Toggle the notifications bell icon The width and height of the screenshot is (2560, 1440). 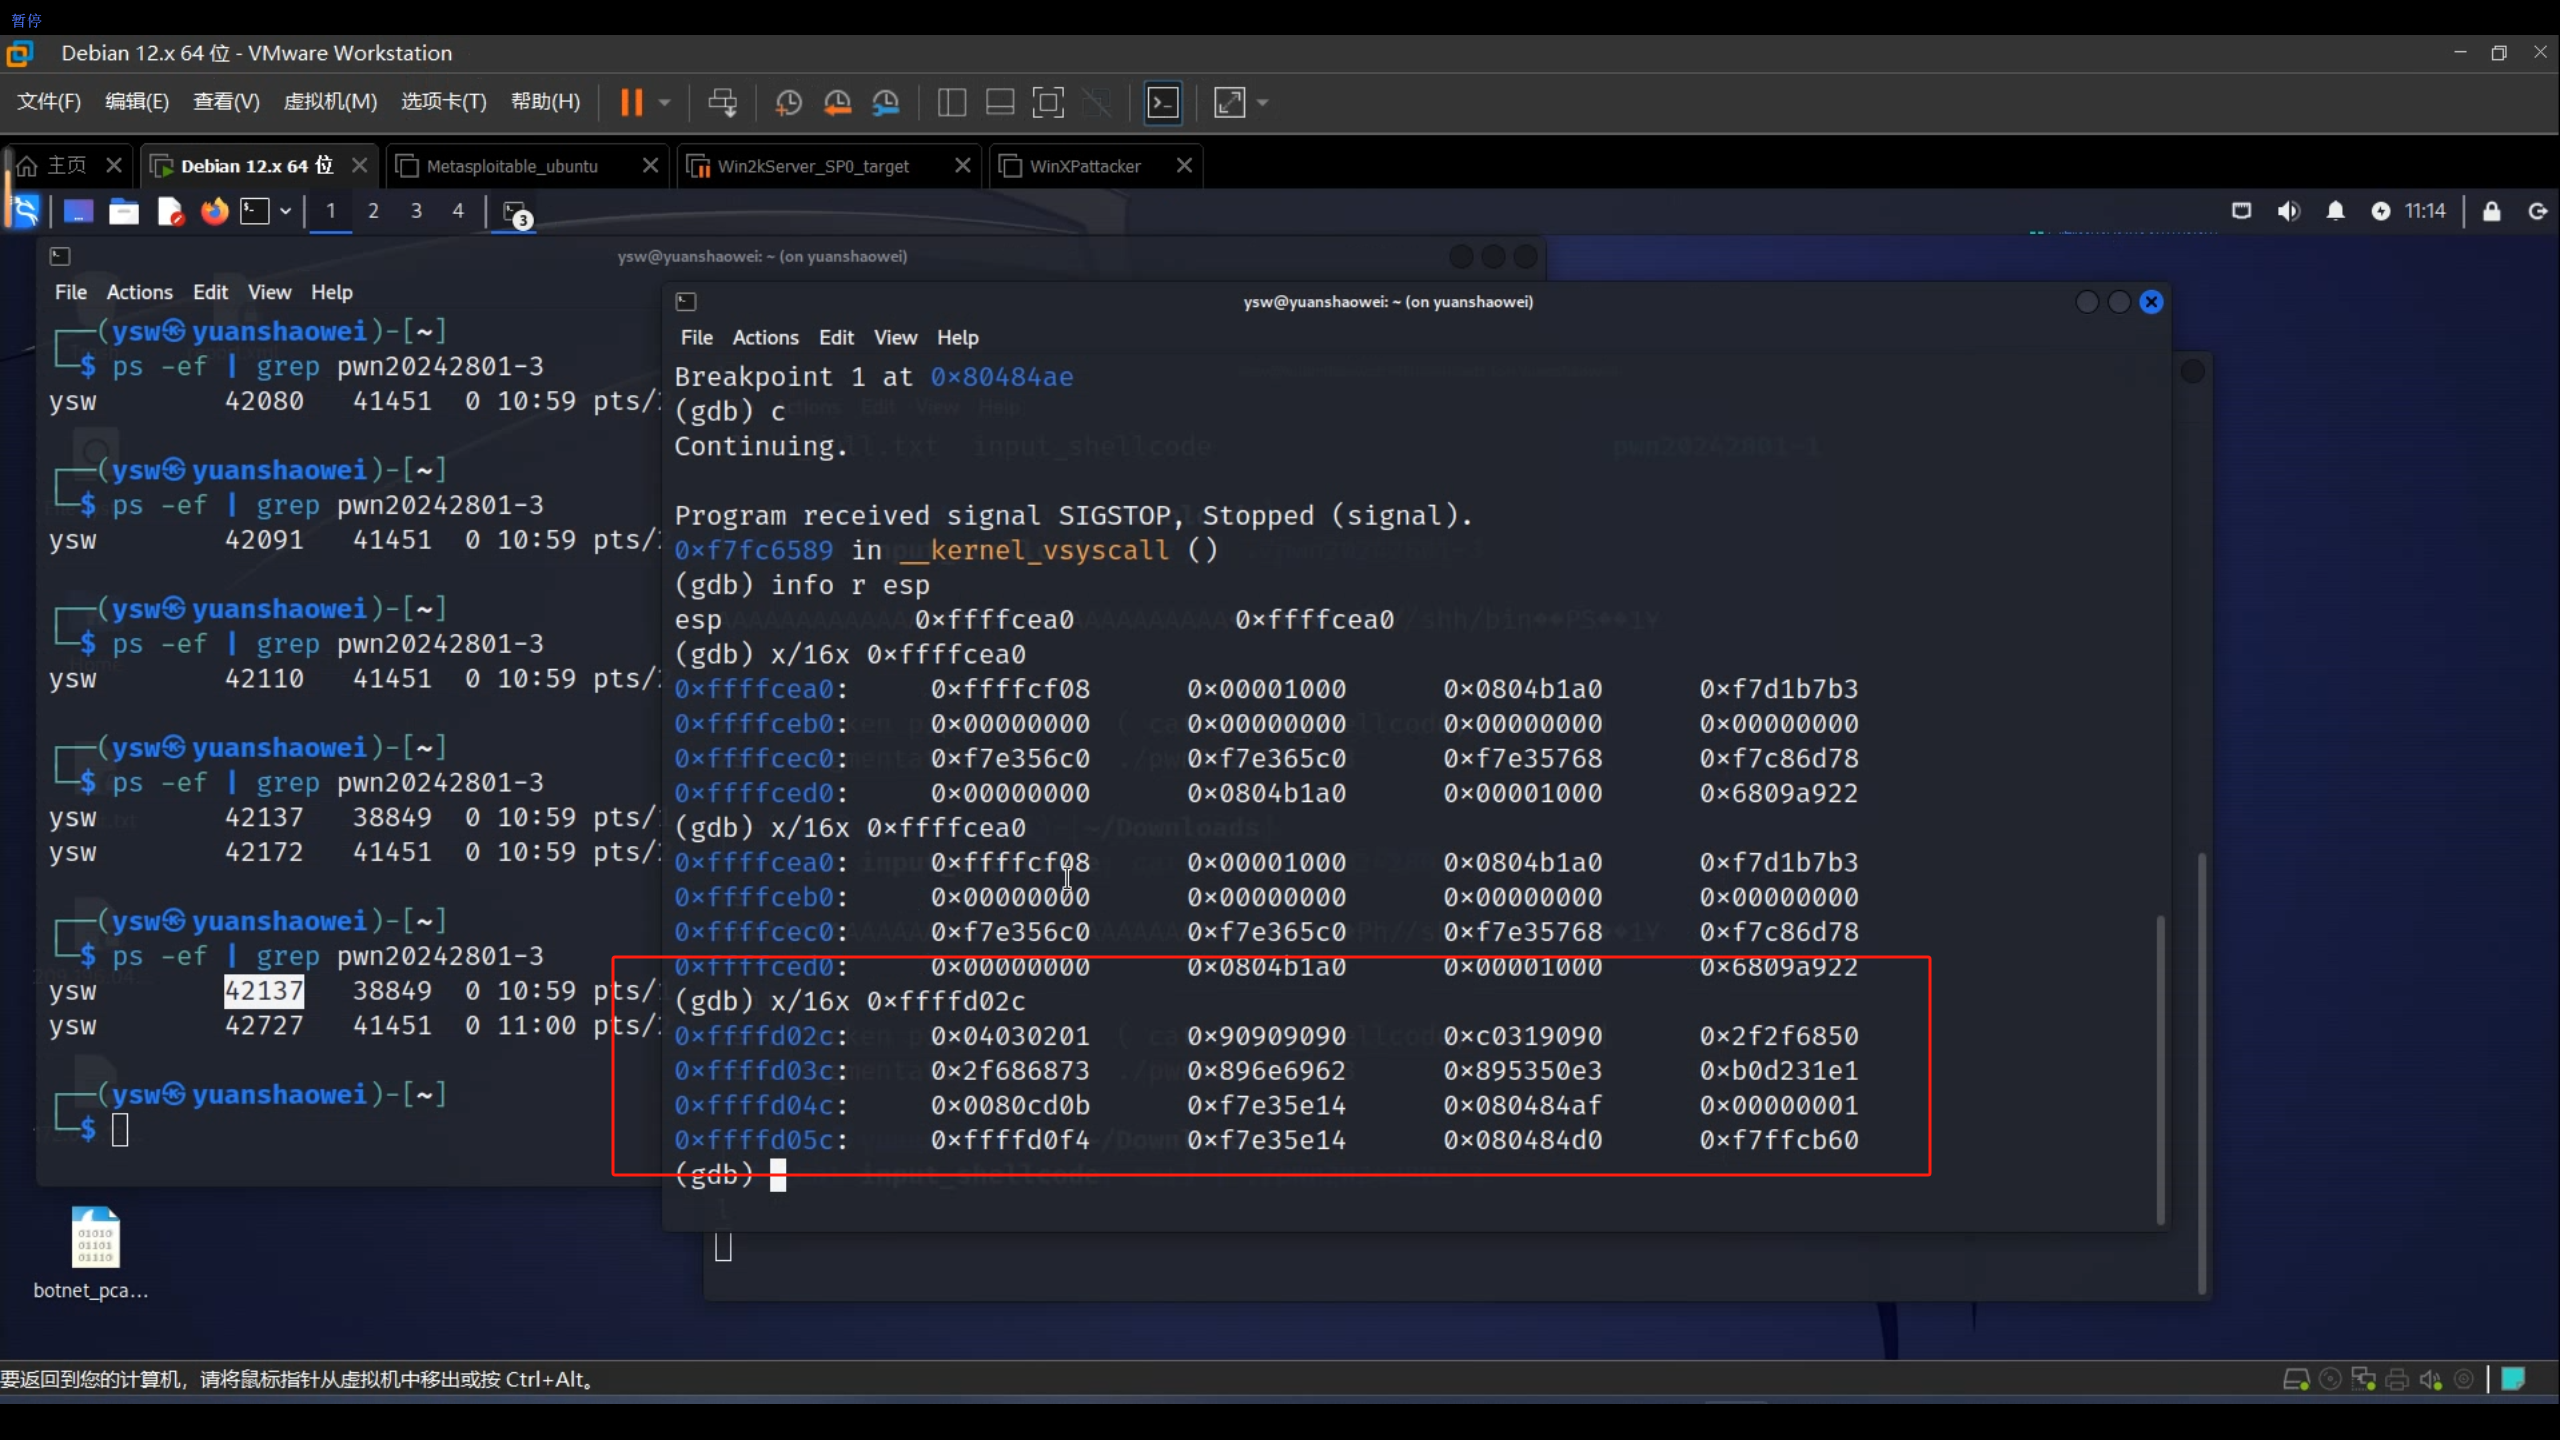coord(2335,211)
